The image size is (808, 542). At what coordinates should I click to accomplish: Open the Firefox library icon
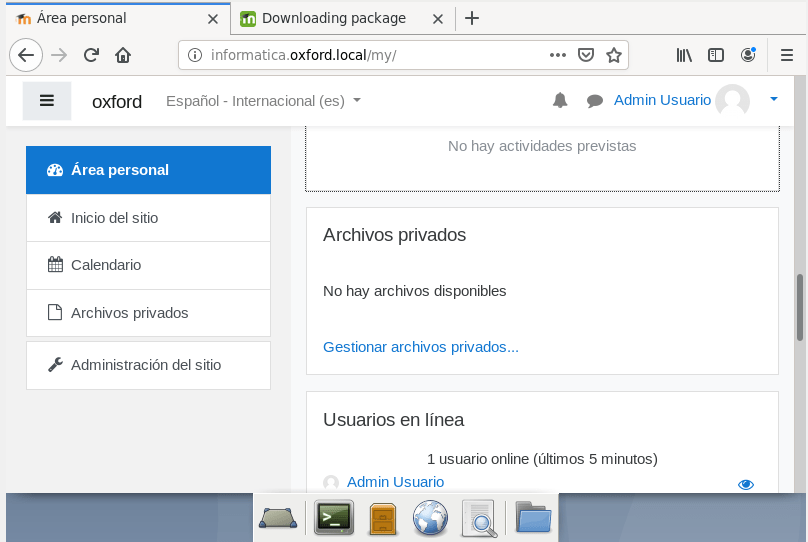[684, 55]
